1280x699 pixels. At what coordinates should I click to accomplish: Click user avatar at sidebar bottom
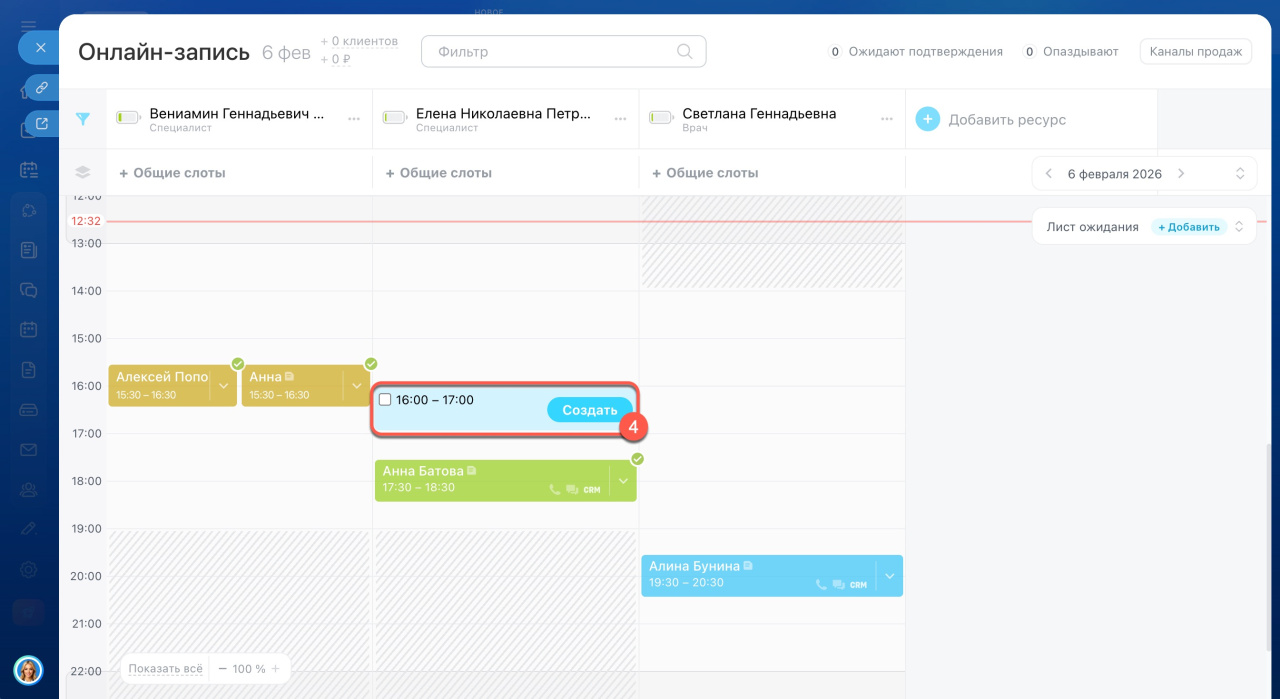pos(29,669)
